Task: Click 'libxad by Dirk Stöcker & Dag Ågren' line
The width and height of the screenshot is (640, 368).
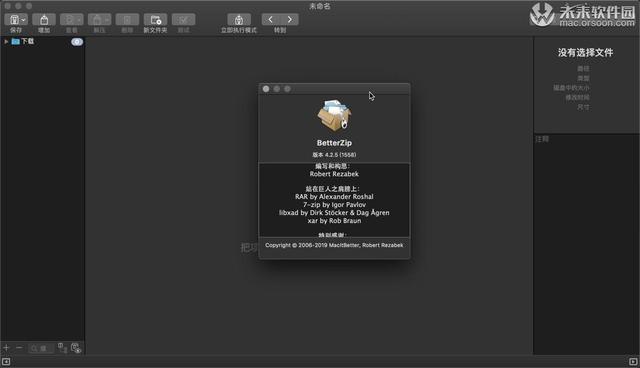Action: (x=334, y=213)
